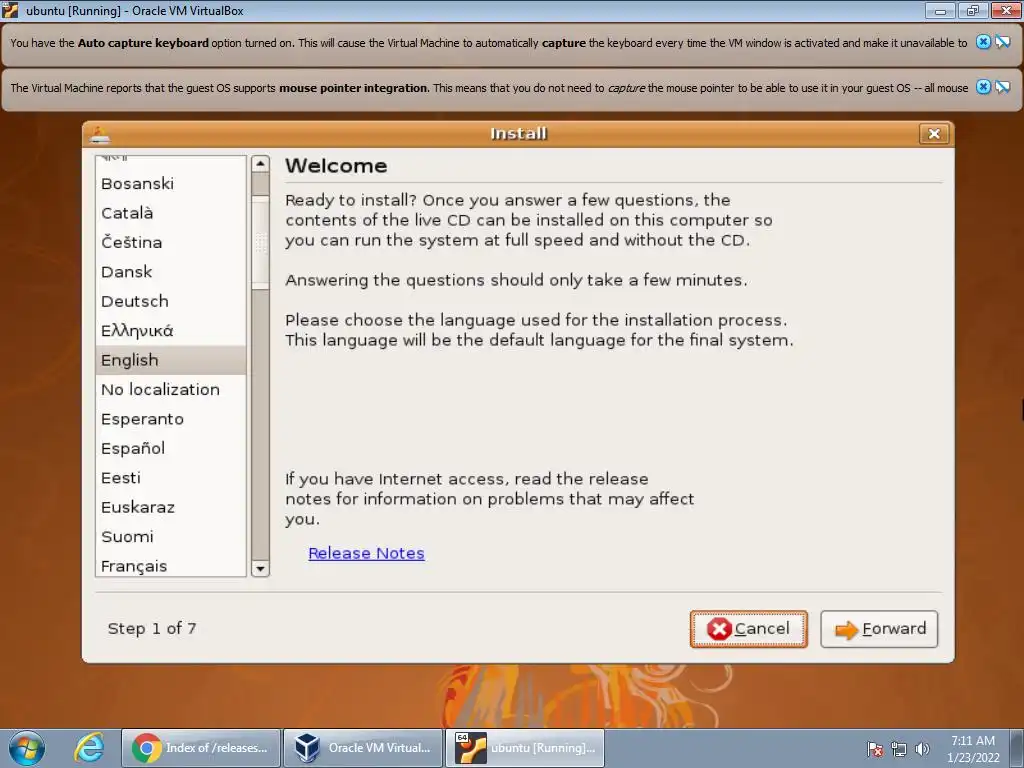Click the Install dialog title icon

point(99,134)
